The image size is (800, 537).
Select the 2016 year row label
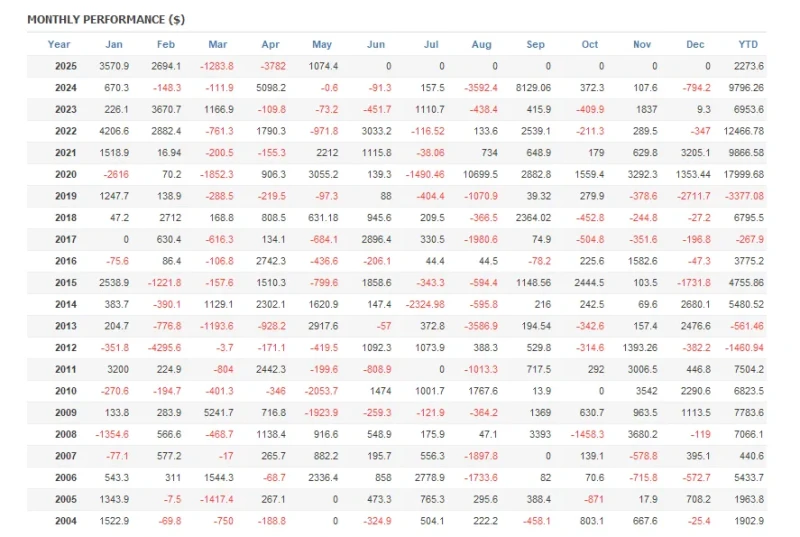point(66,261)
